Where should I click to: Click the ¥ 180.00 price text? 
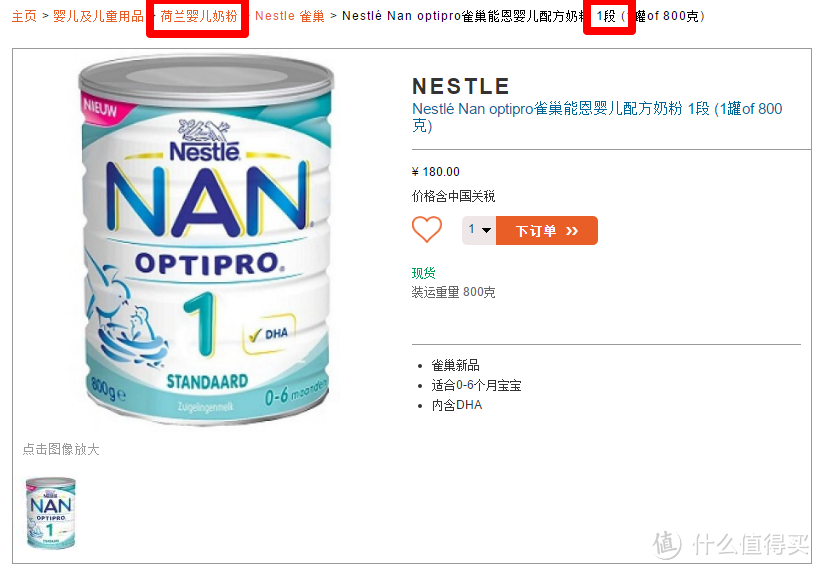click(x=436, y=172)
